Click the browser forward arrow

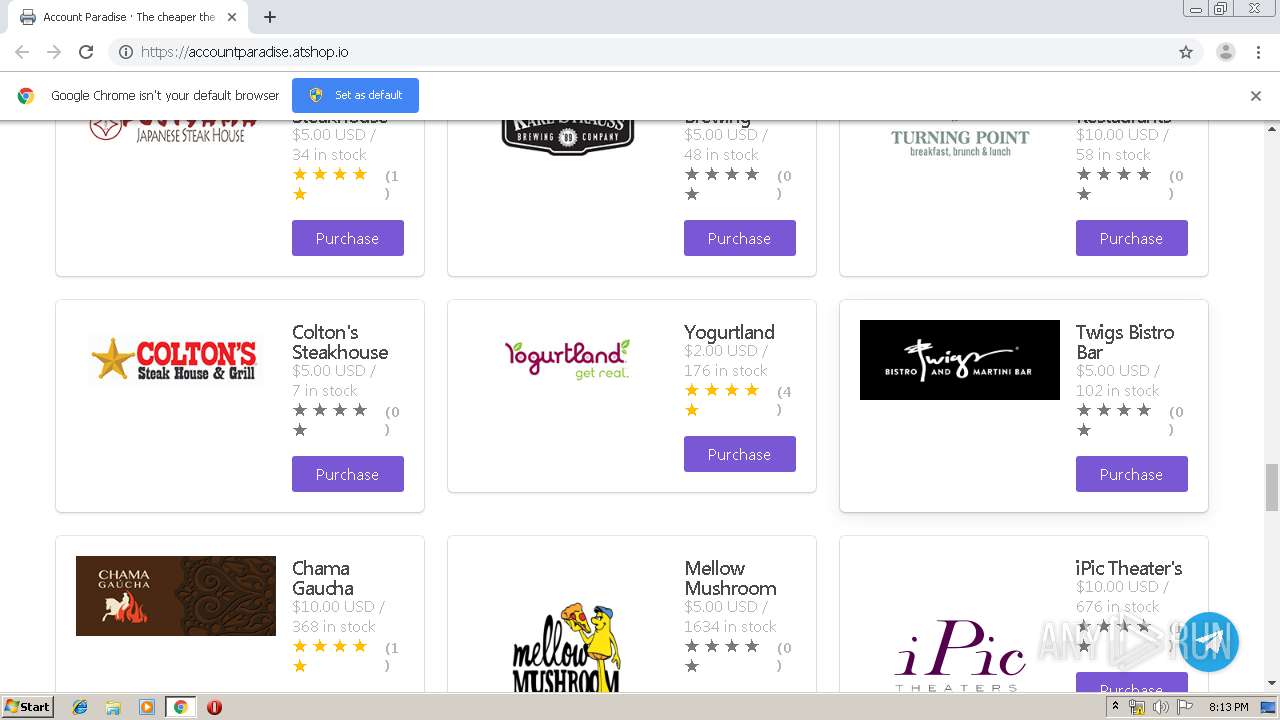coord(54,52)
